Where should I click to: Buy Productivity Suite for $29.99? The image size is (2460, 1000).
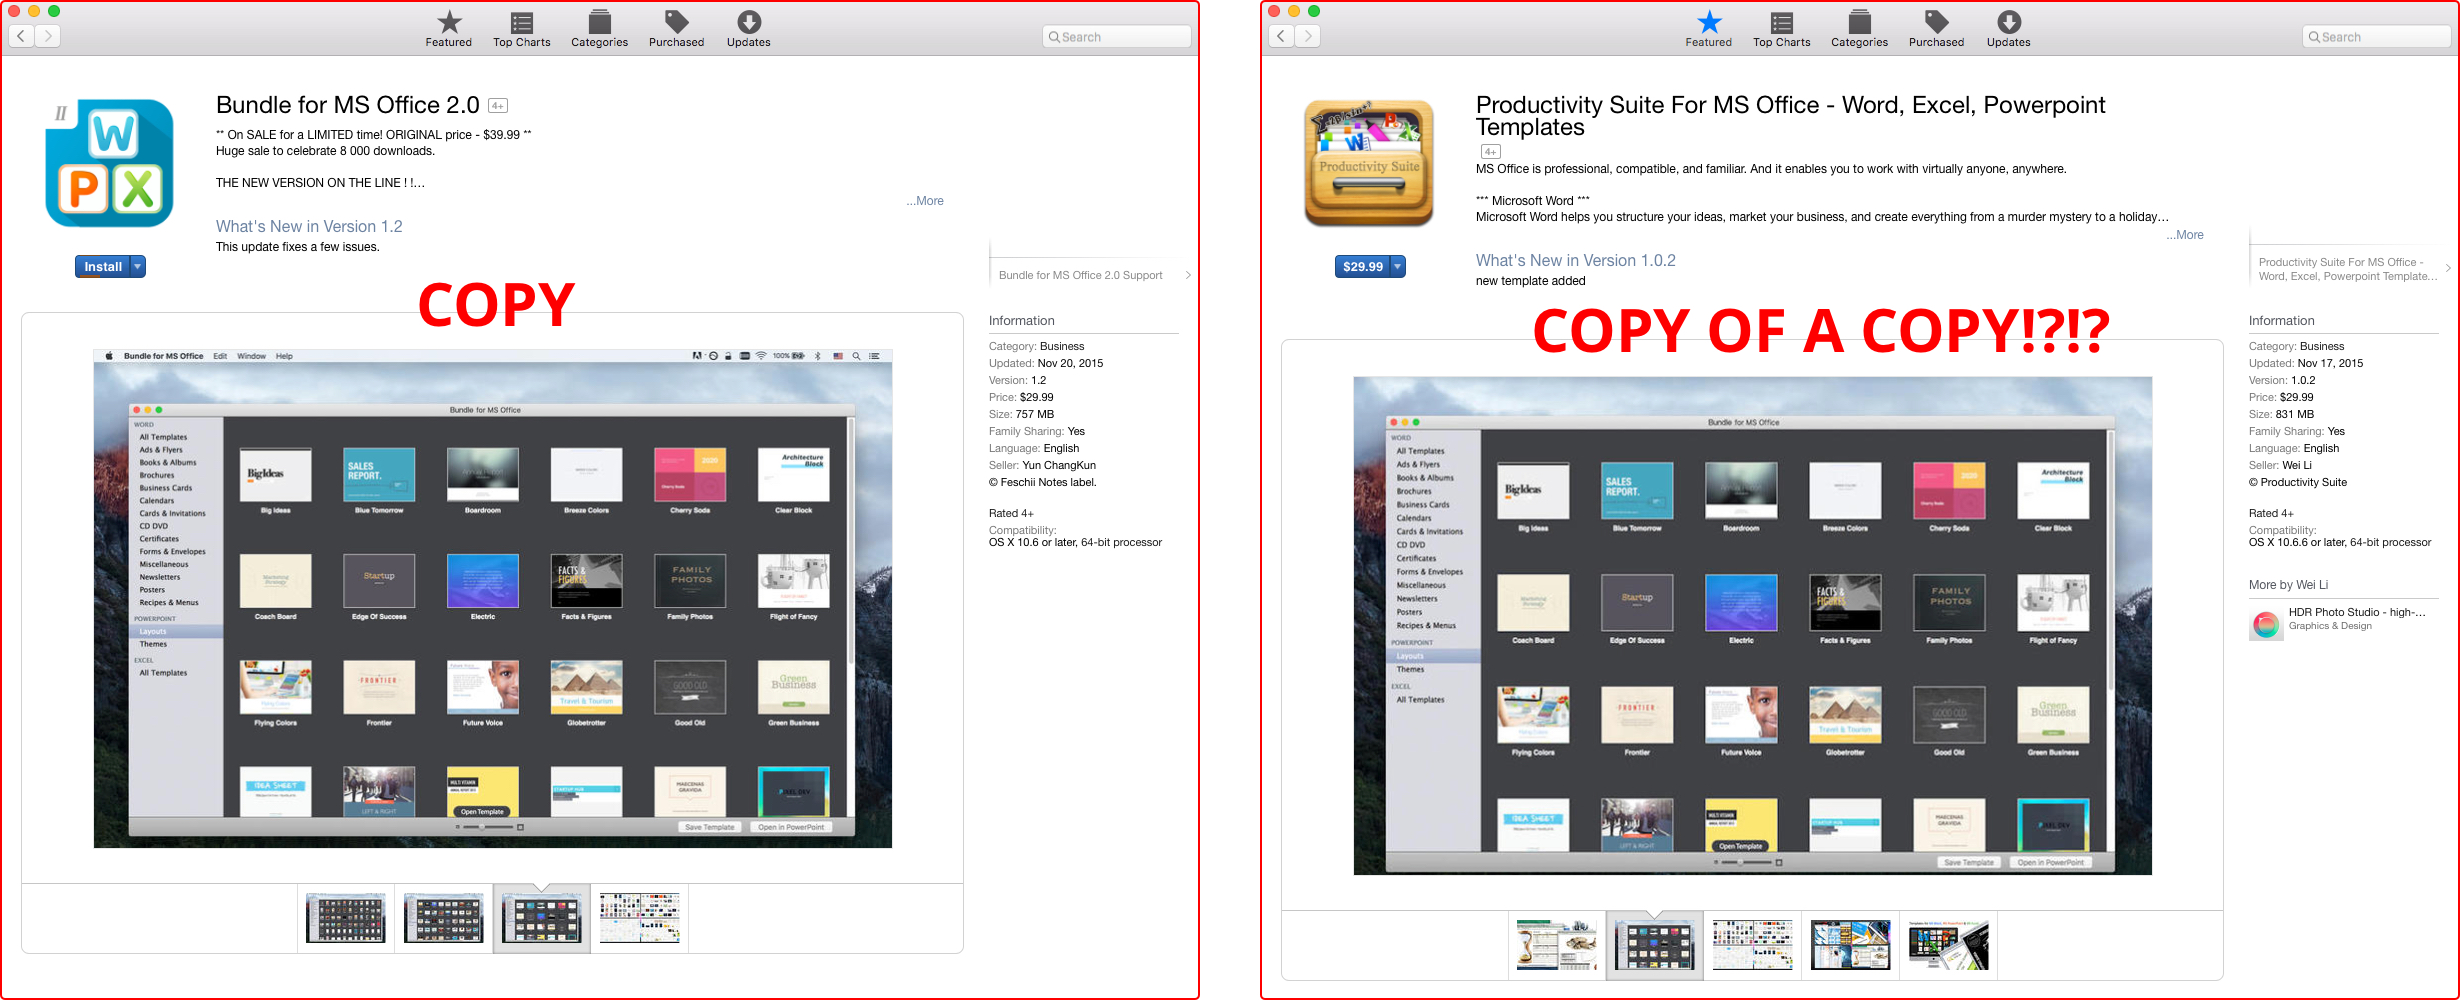point(1363,267)
